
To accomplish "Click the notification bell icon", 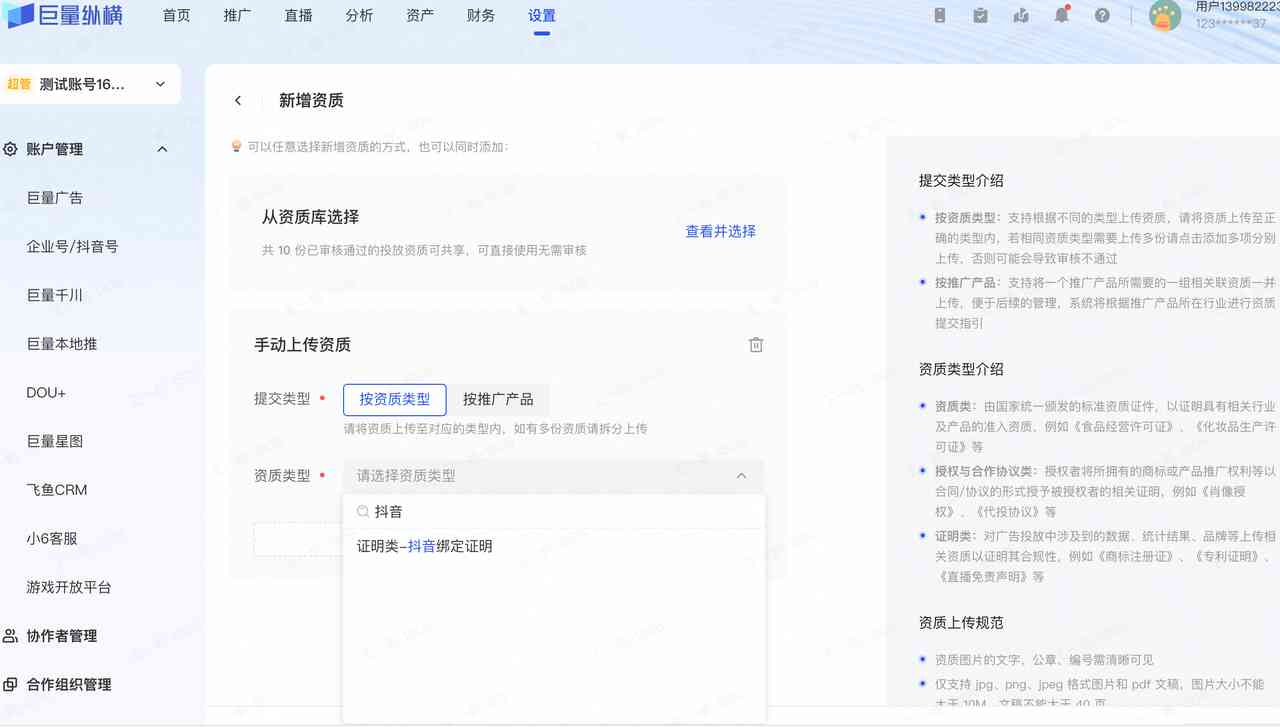I will click(1061, 15).
